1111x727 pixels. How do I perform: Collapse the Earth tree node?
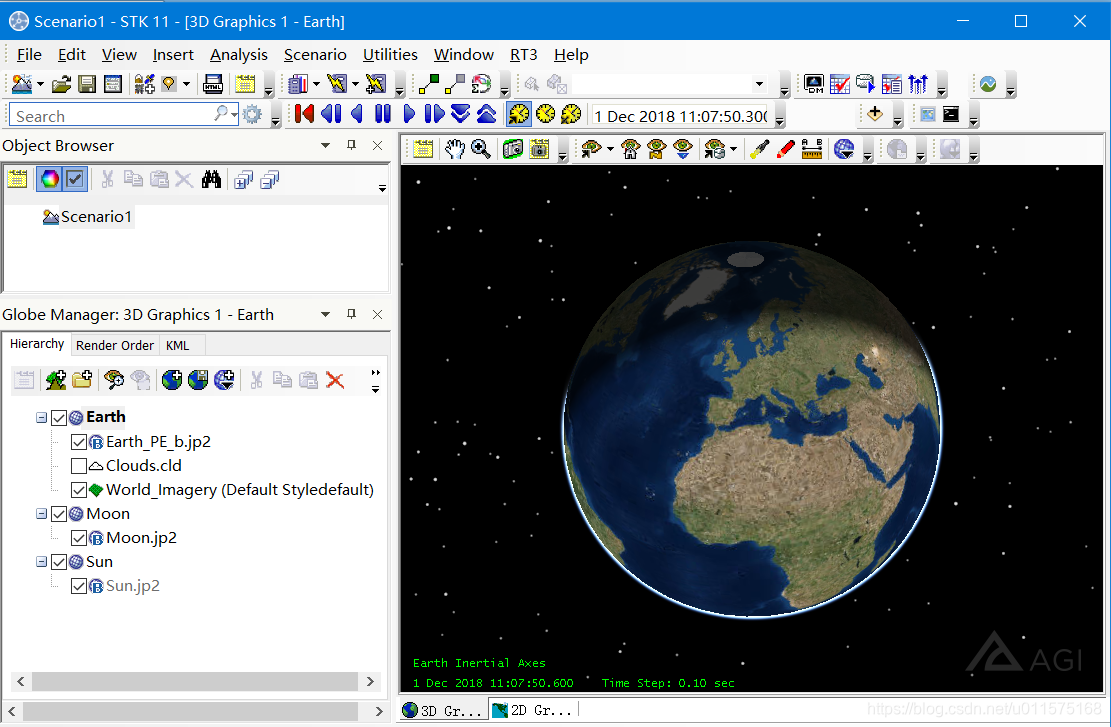coord(41,417)
